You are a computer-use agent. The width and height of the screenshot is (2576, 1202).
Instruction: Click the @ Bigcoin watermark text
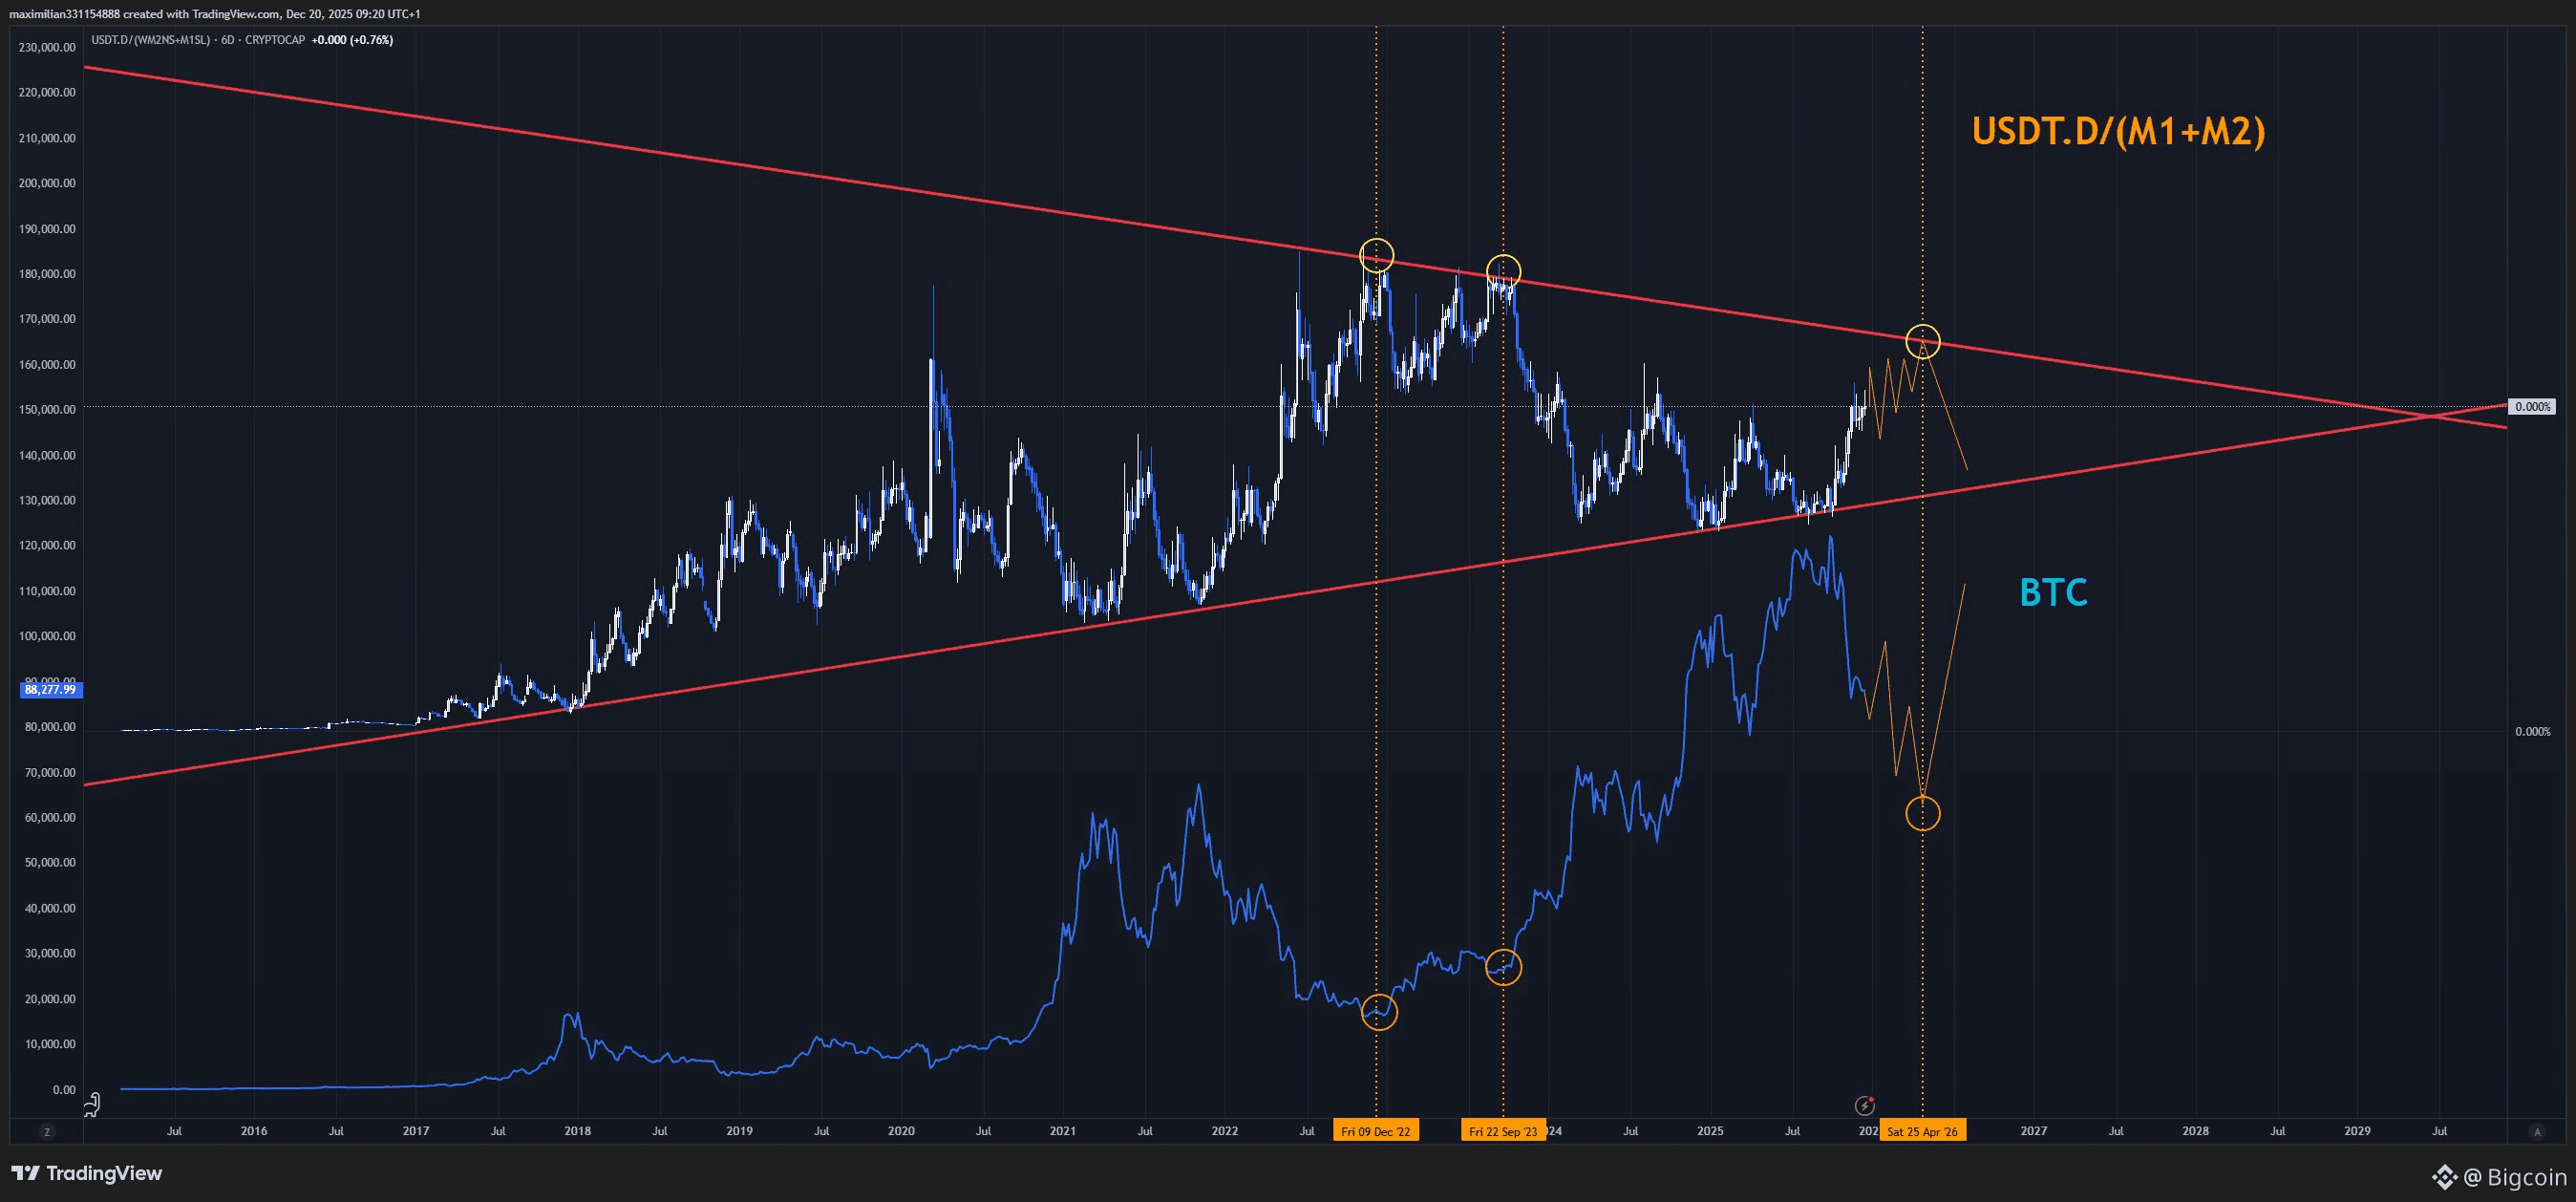point(2514,1178)
